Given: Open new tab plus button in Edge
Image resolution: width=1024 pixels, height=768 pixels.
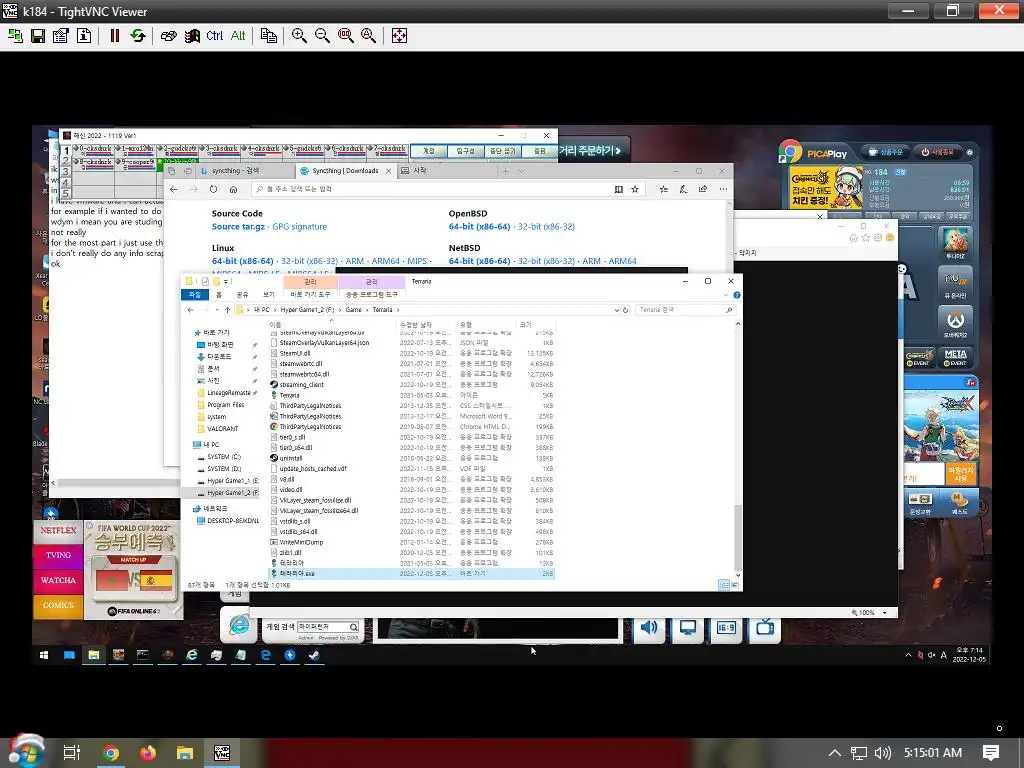Looking at the screenshot, I should tap(505, 171).
